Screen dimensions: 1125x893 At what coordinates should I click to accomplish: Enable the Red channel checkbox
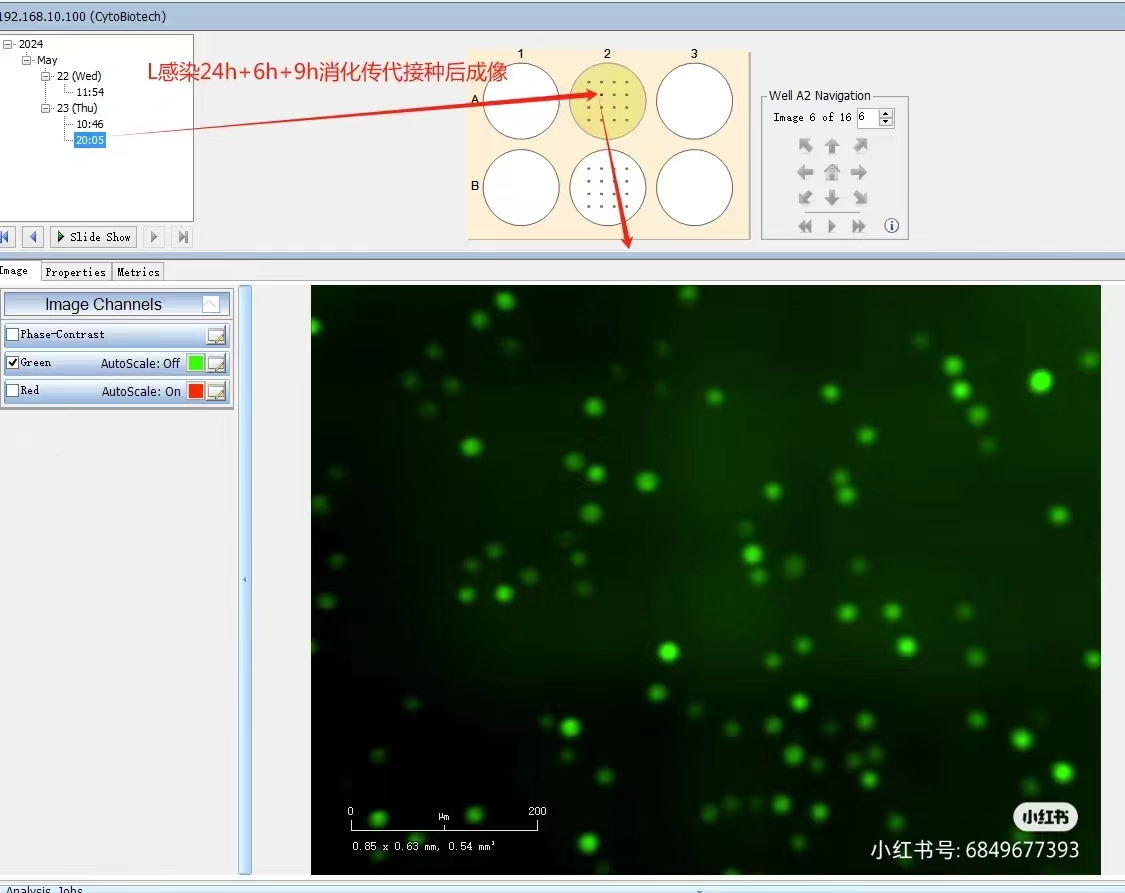click(12, 390)
